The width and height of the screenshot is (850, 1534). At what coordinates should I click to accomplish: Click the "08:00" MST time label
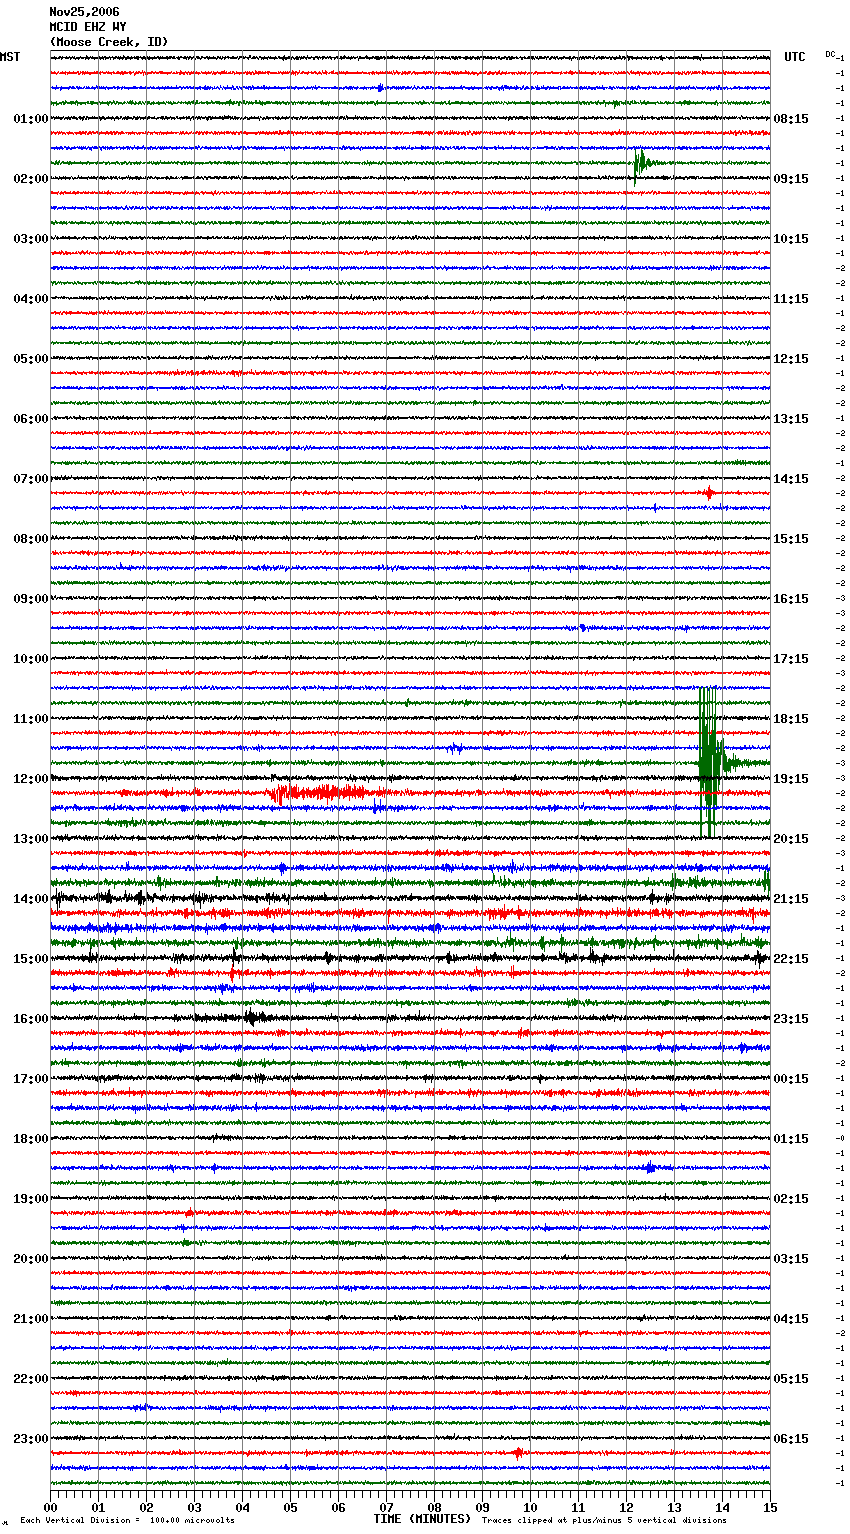click(x=30, y=539)
